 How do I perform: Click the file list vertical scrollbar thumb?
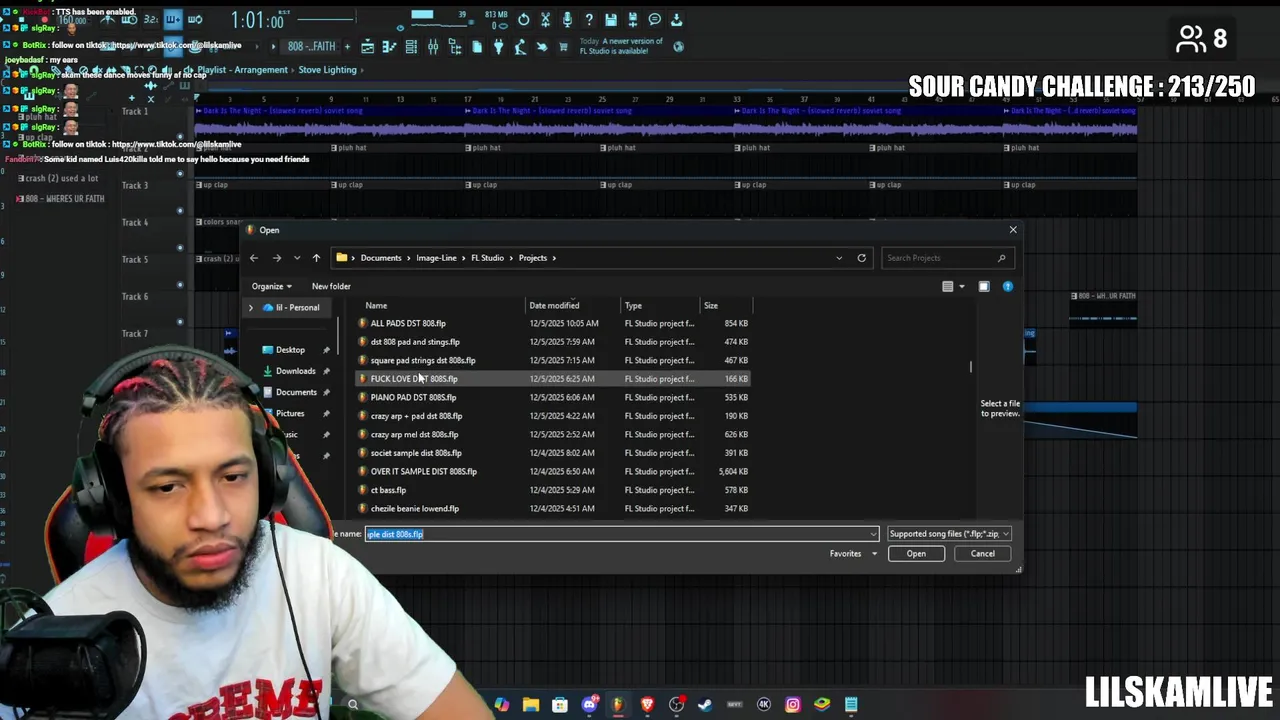(971, 367)
